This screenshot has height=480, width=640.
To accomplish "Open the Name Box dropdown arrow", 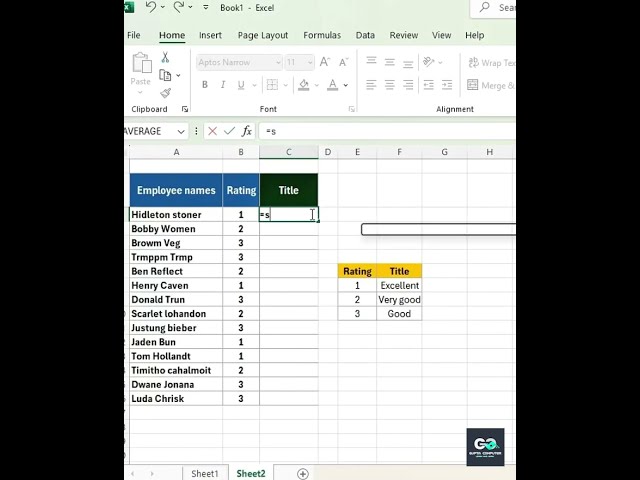I will (x=181, y=131).
